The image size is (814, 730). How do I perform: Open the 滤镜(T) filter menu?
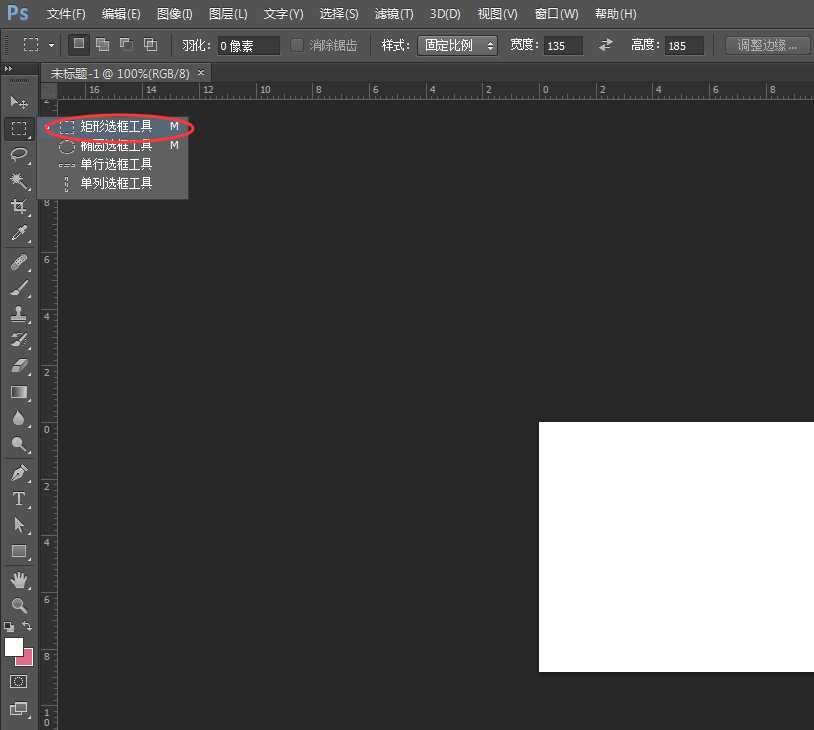[394, 14]
